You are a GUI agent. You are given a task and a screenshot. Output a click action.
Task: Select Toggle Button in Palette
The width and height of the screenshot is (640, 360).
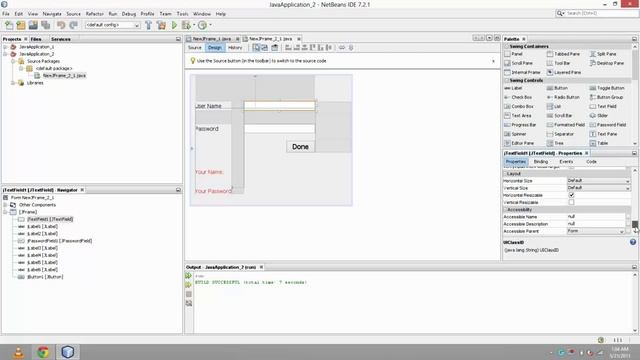pyautogui.click(x=607, y=88)
